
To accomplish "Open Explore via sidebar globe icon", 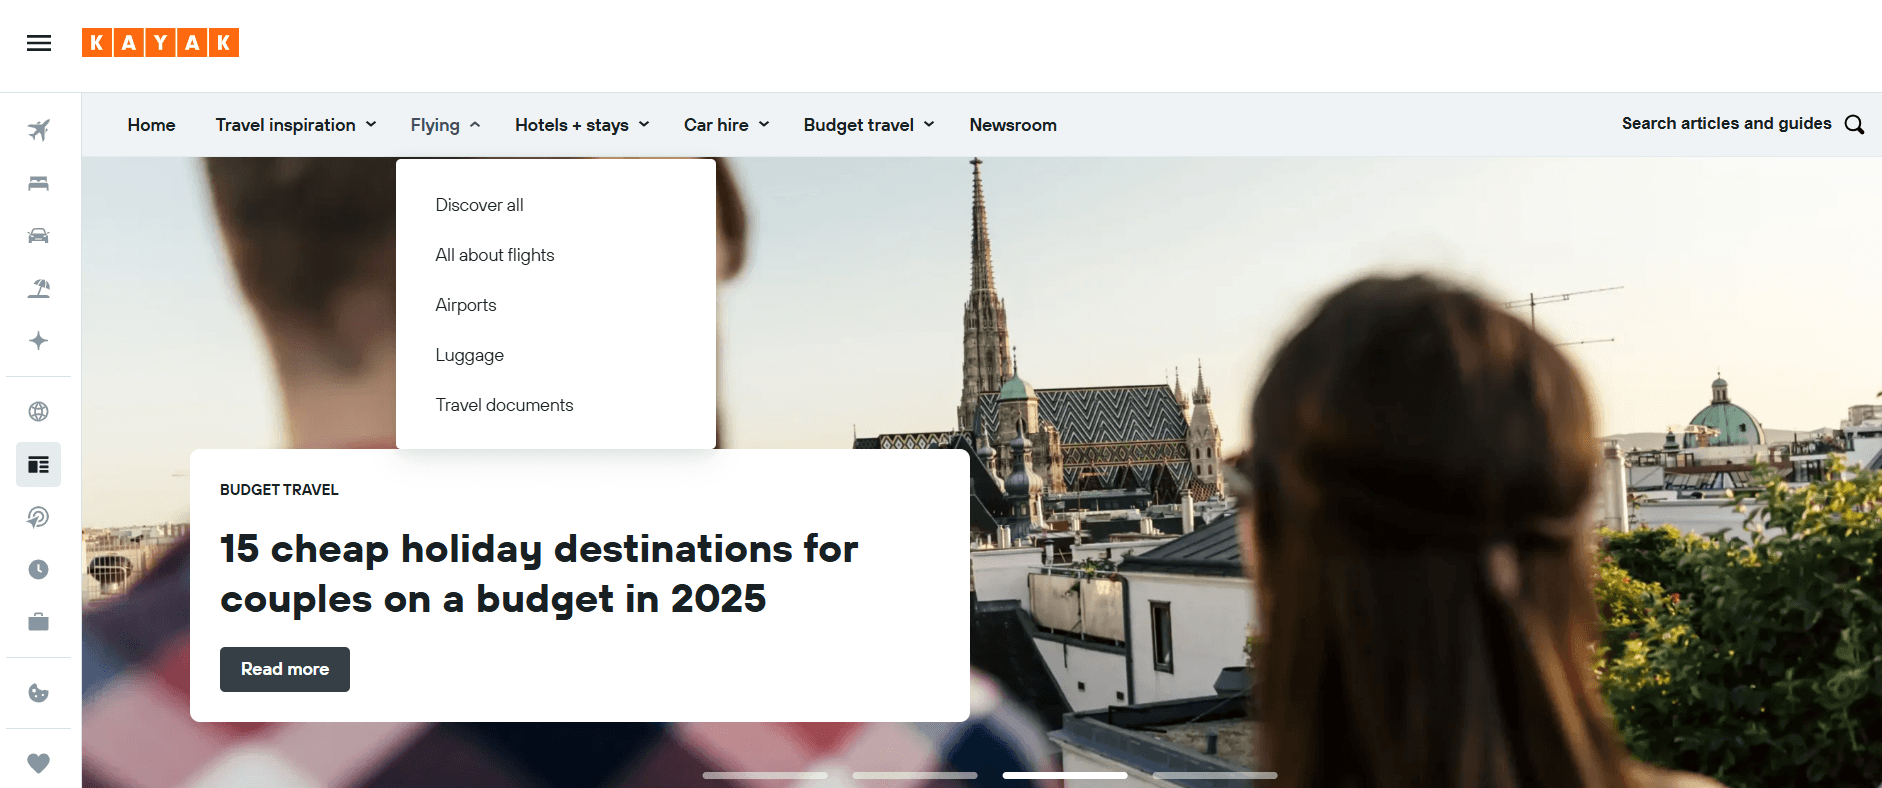I will pos(39,411).
